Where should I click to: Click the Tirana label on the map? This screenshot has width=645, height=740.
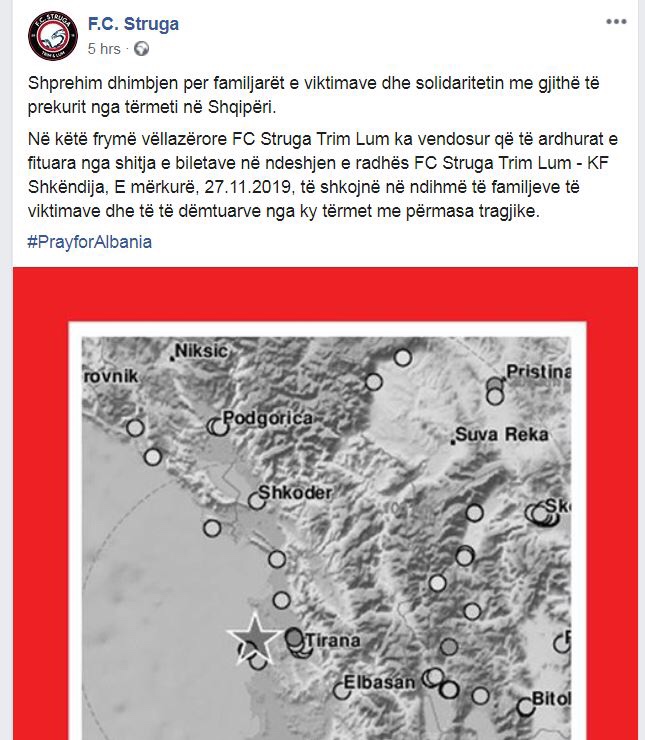[x=333, y=640]
